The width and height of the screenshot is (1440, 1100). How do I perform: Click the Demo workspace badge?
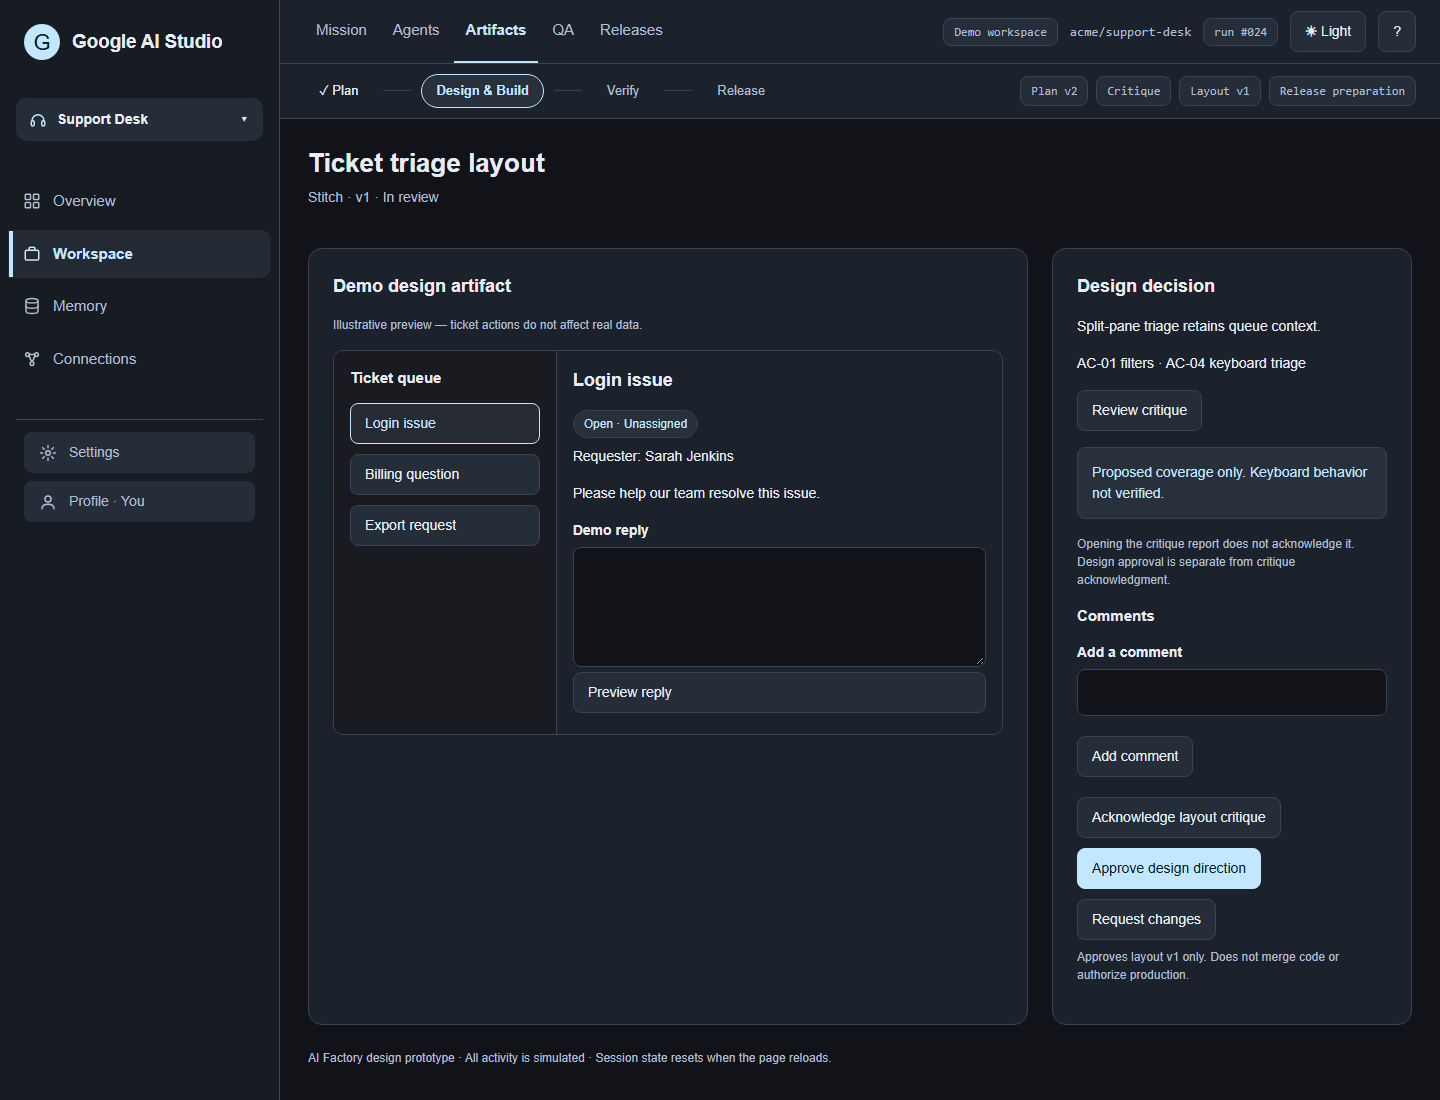click(1000, 32)
